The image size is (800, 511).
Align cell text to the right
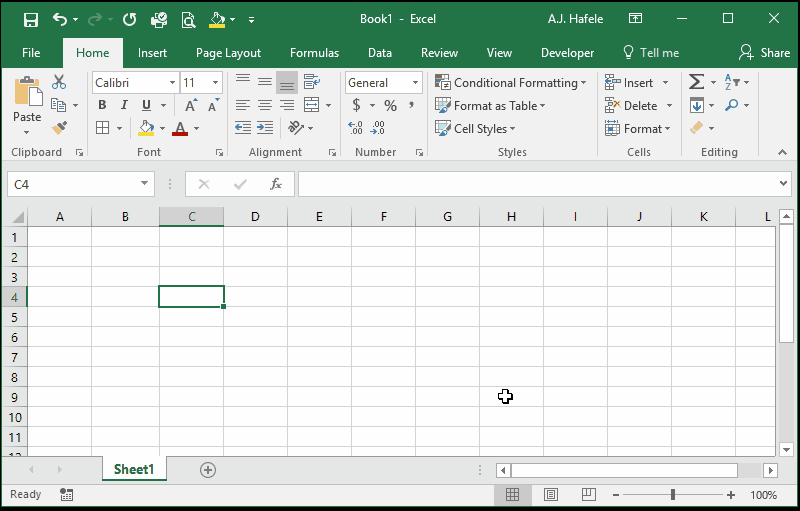[x=287, y=105]
